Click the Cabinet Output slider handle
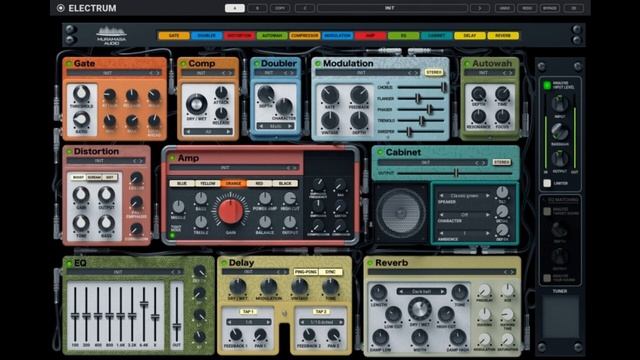Screen dimensions: 640x360 (x=456, y=173)
